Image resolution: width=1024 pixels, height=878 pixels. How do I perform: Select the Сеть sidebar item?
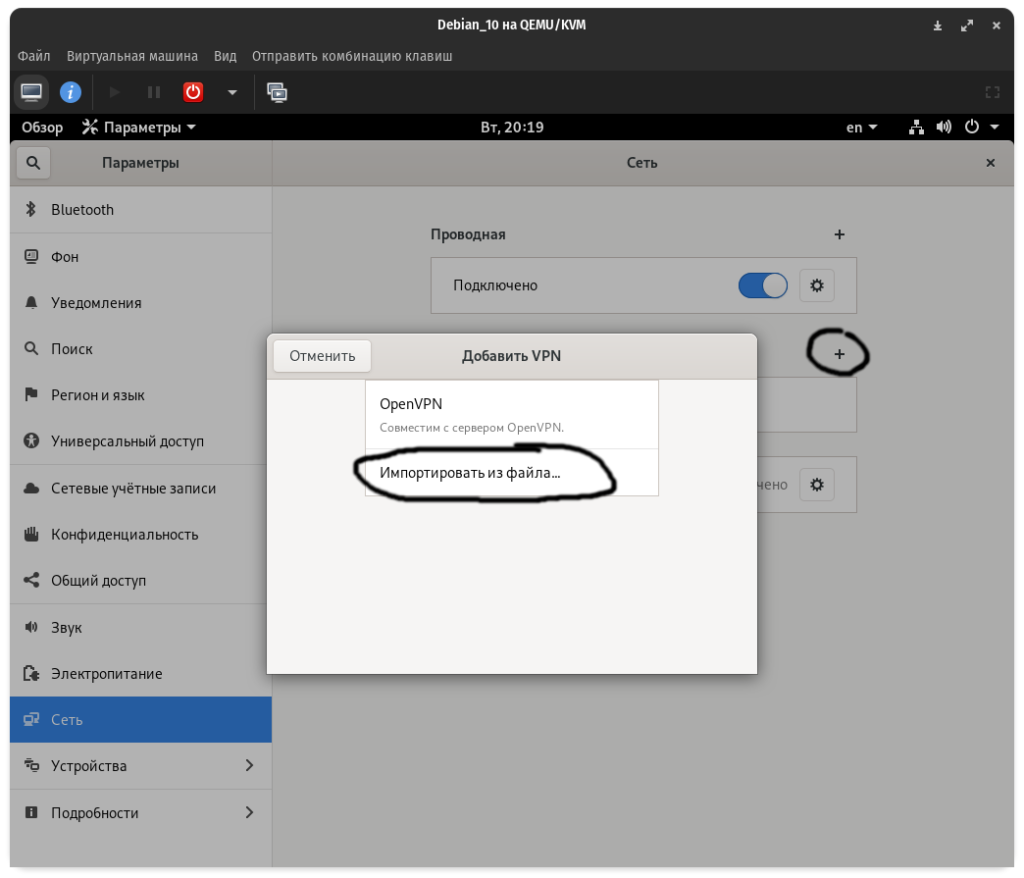pos(141,720)
